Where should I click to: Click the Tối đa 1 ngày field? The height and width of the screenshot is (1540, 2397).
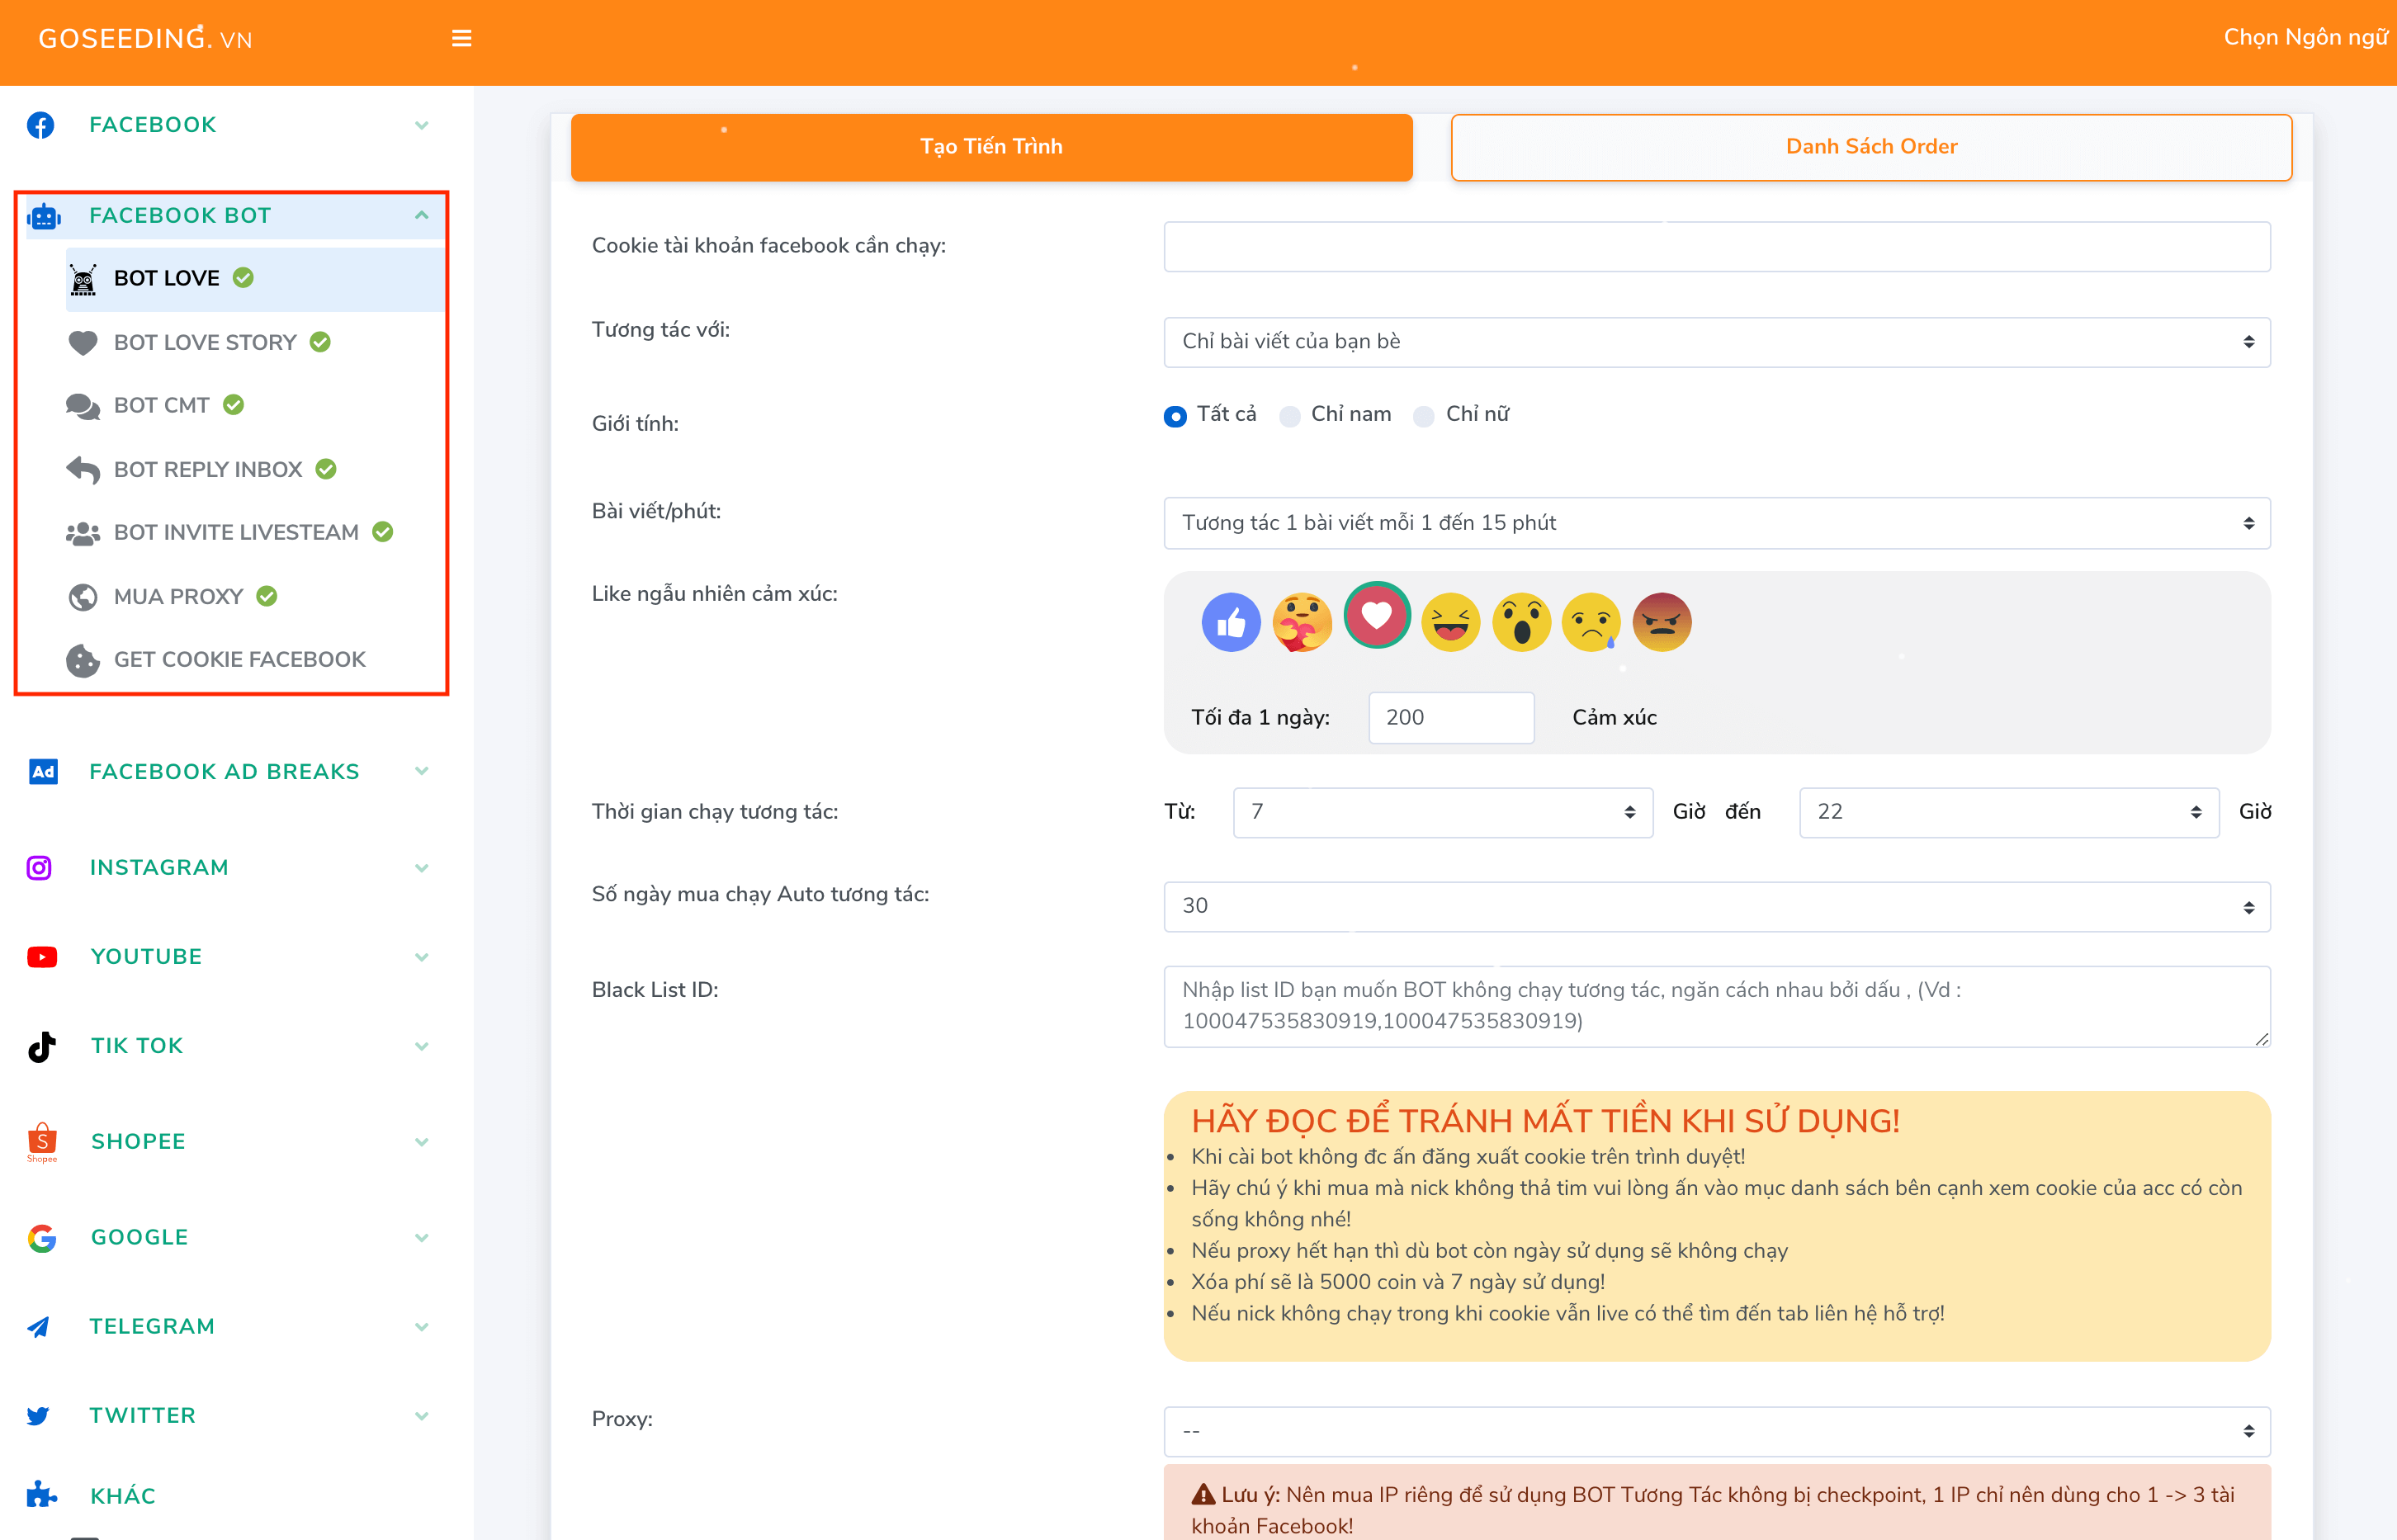click(1450, 718)
